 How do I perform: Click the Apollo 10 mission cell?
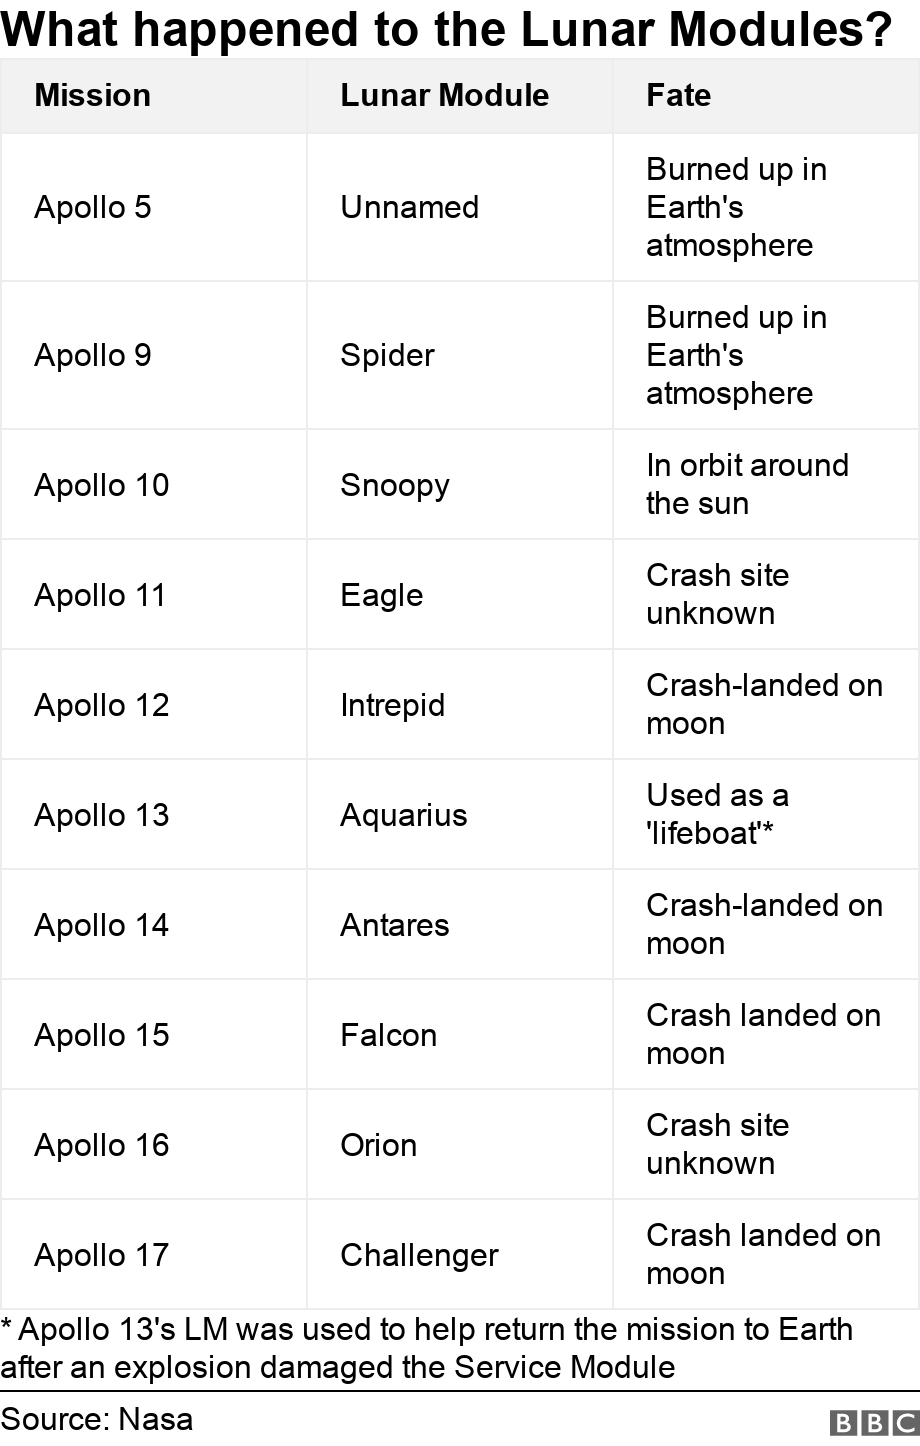(x=102, y=485)
